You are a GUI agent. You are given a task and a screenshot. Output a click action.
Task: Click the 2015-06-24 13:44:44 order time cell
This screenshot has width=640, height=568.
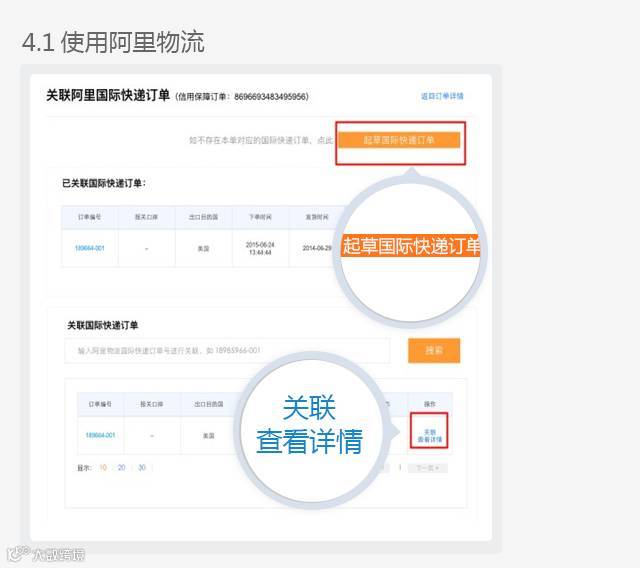point(260,248)
